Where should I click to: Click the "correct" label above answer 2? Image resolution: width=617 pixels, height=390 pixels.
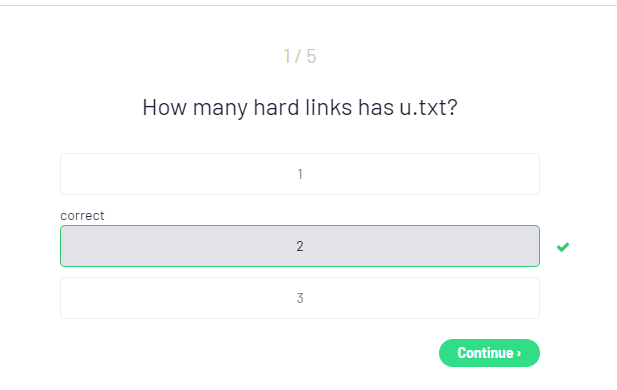[82, 216]
